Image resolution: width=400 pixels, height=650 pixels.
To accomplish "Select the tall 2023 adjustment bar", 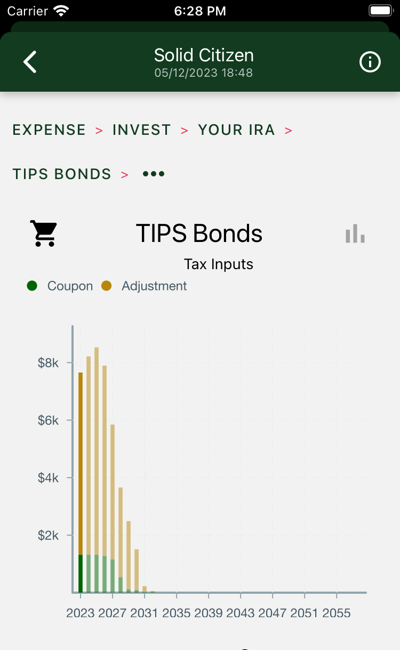I will pyautogui.click(x=80, y=463).
